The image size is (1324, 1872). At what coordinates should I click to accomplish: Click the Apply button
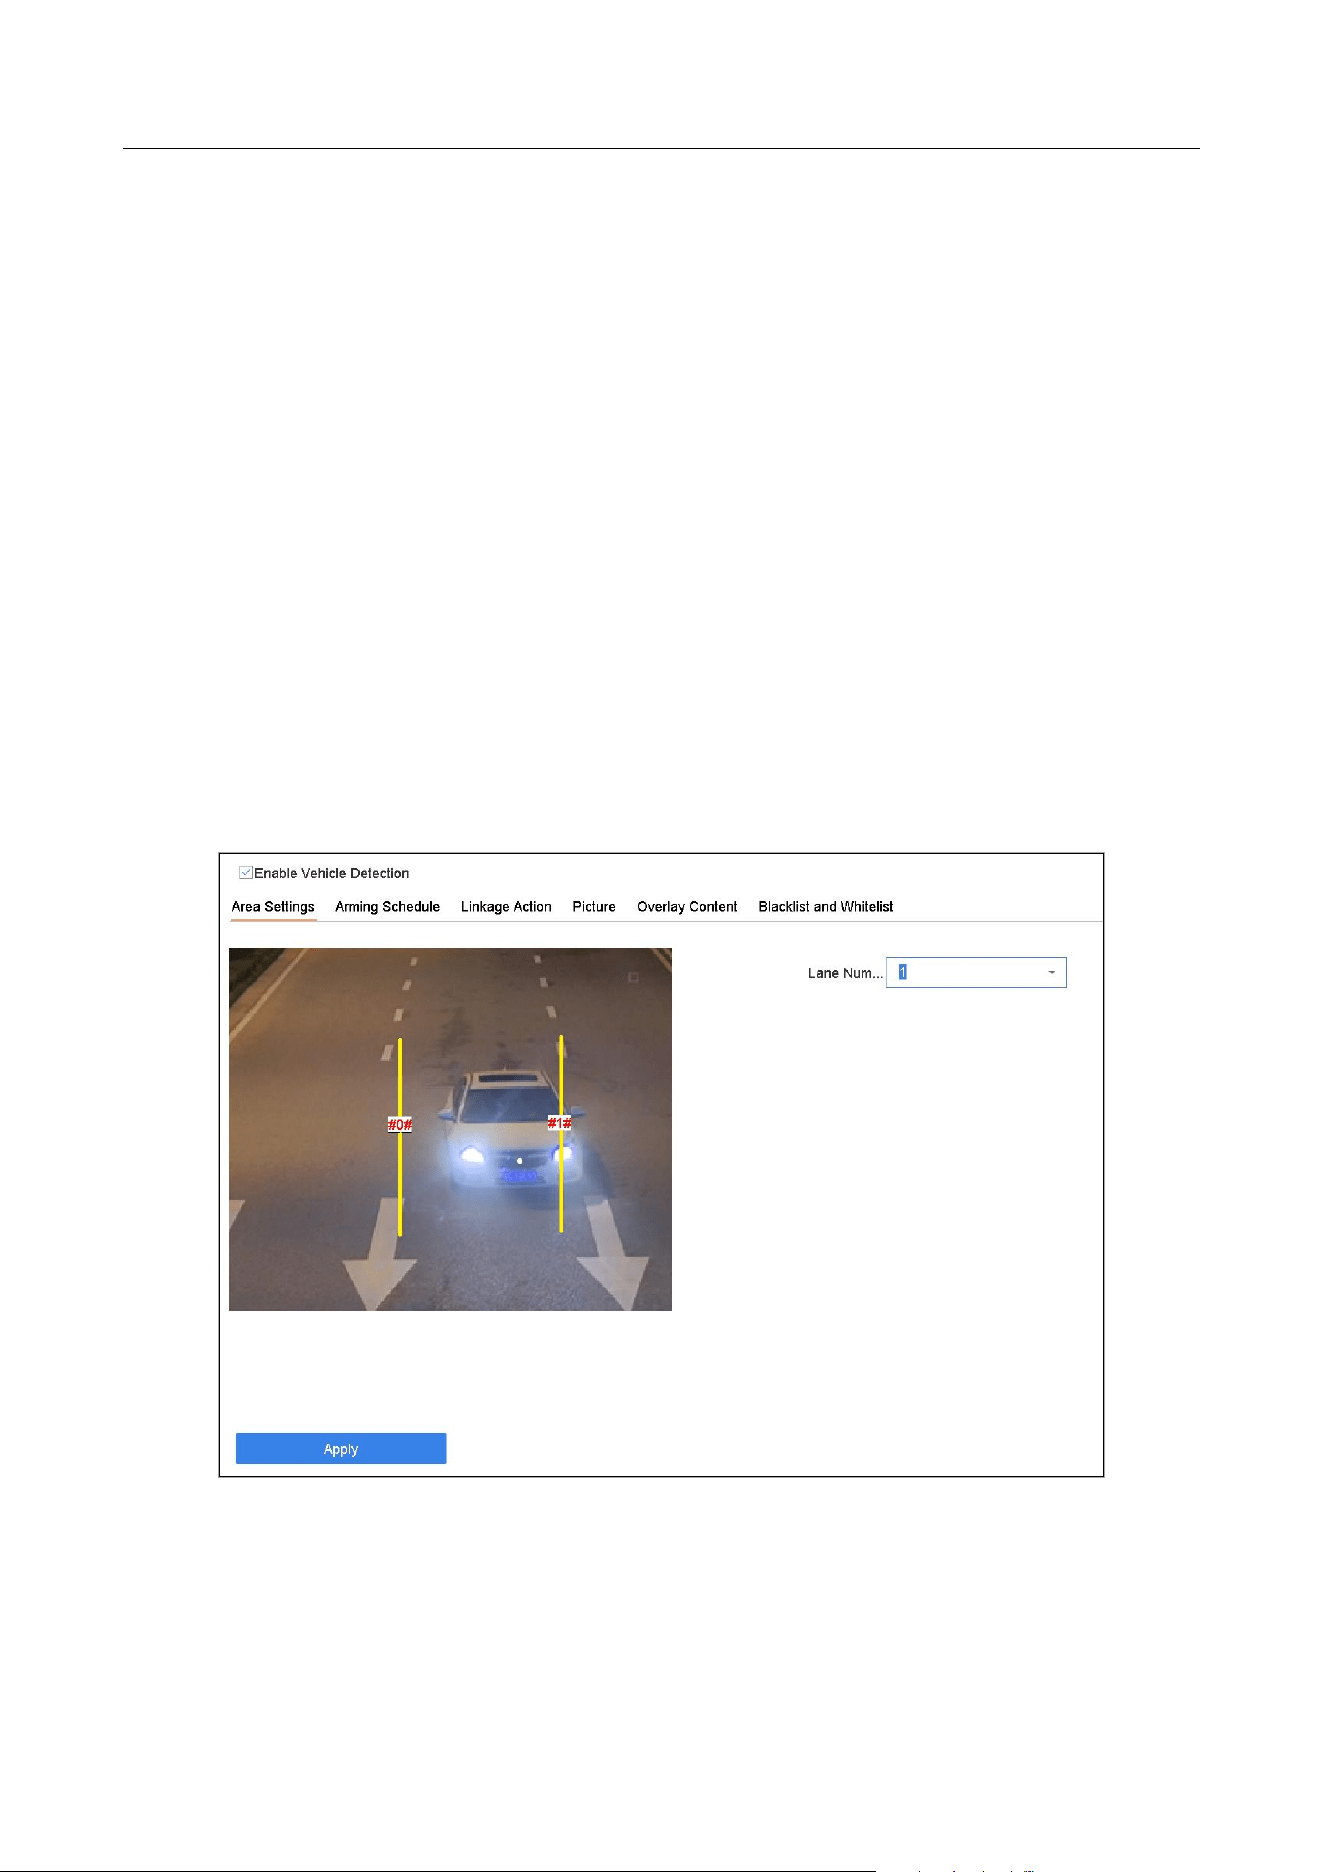tap(341, 1449)
